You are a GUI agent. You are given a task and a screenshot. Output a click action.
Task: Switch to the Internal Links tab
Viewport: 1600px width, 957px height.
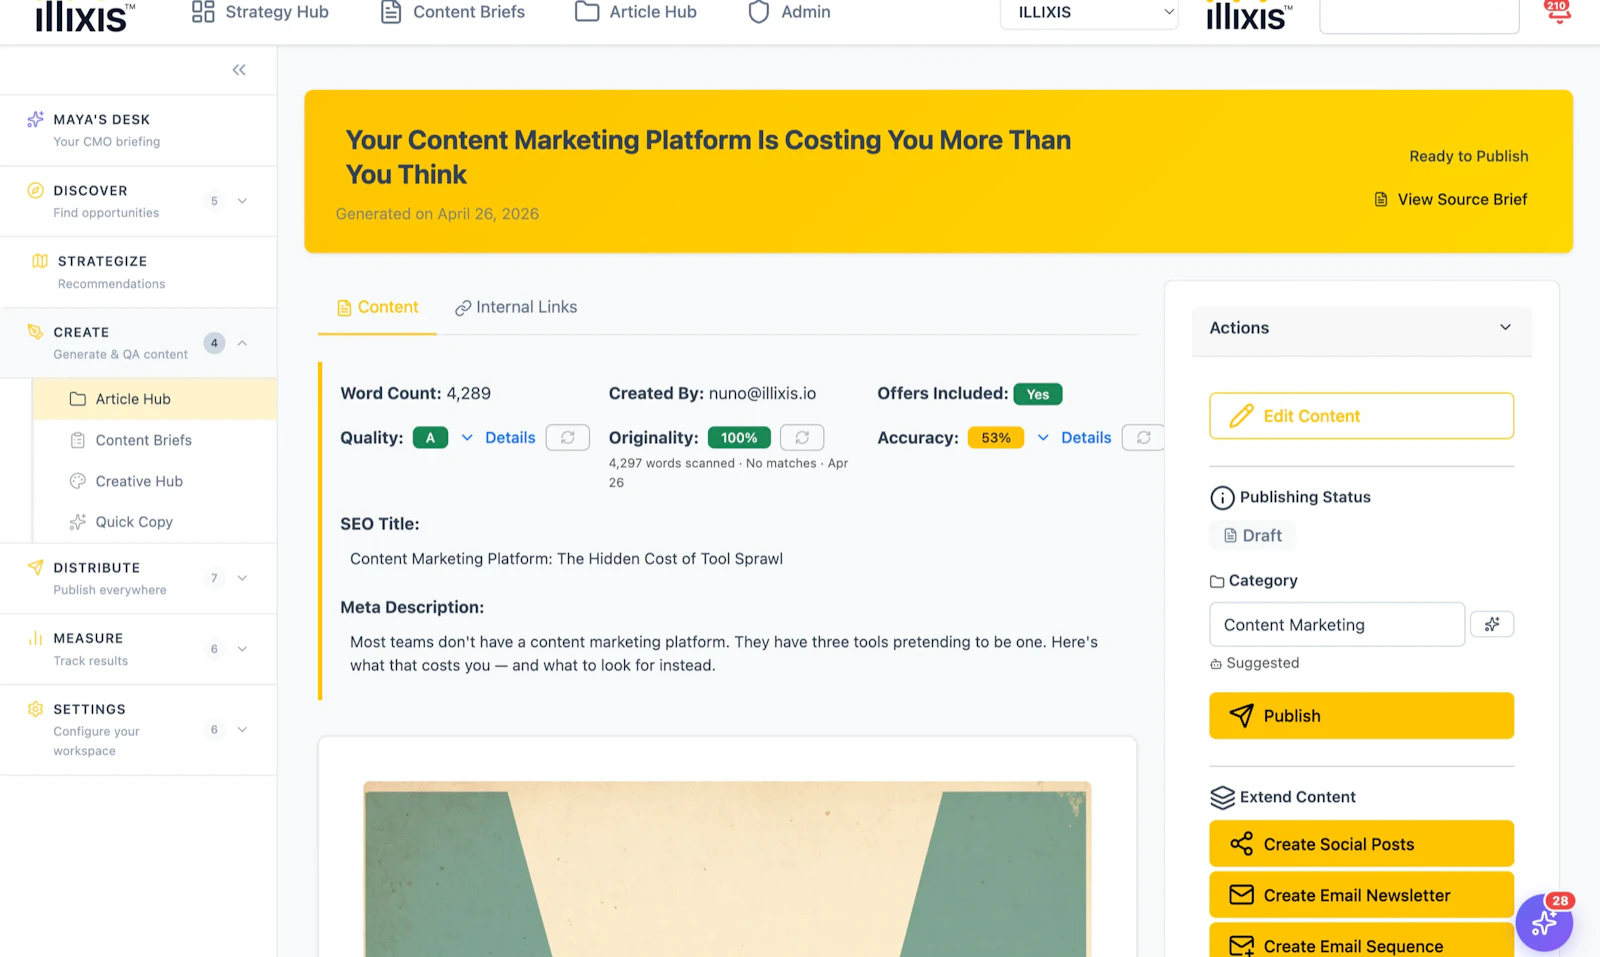tap(516, 307)
